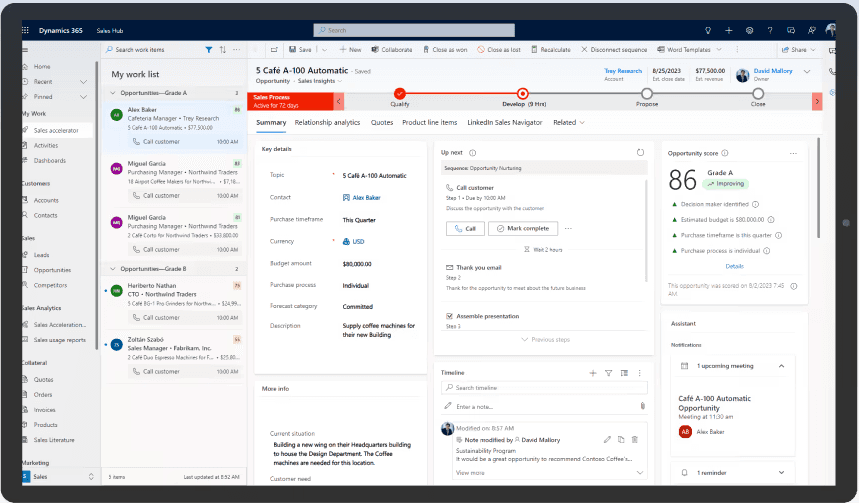
Task: Attach a file to the note
Action: pyautogui.click(x=643, y=406)
